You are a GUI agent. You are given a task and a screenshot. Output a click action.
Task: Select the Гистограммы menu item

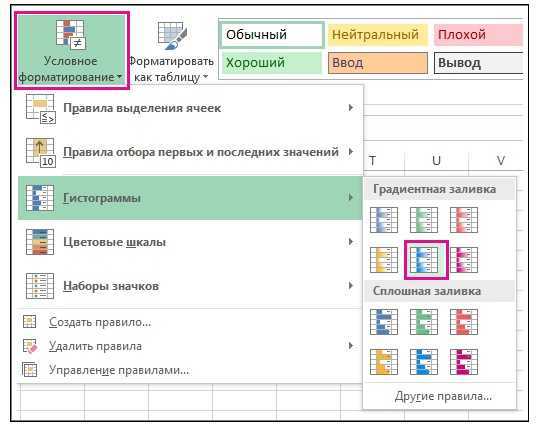point(190,198)
